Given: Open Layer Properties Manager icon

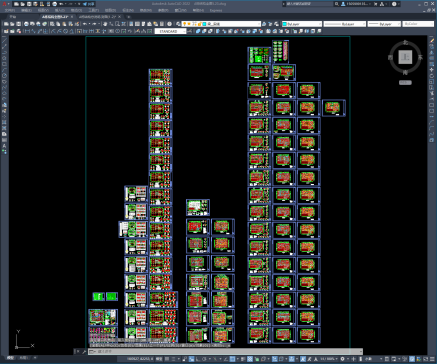Looking at the screenshot, I should tap(178, 24).
